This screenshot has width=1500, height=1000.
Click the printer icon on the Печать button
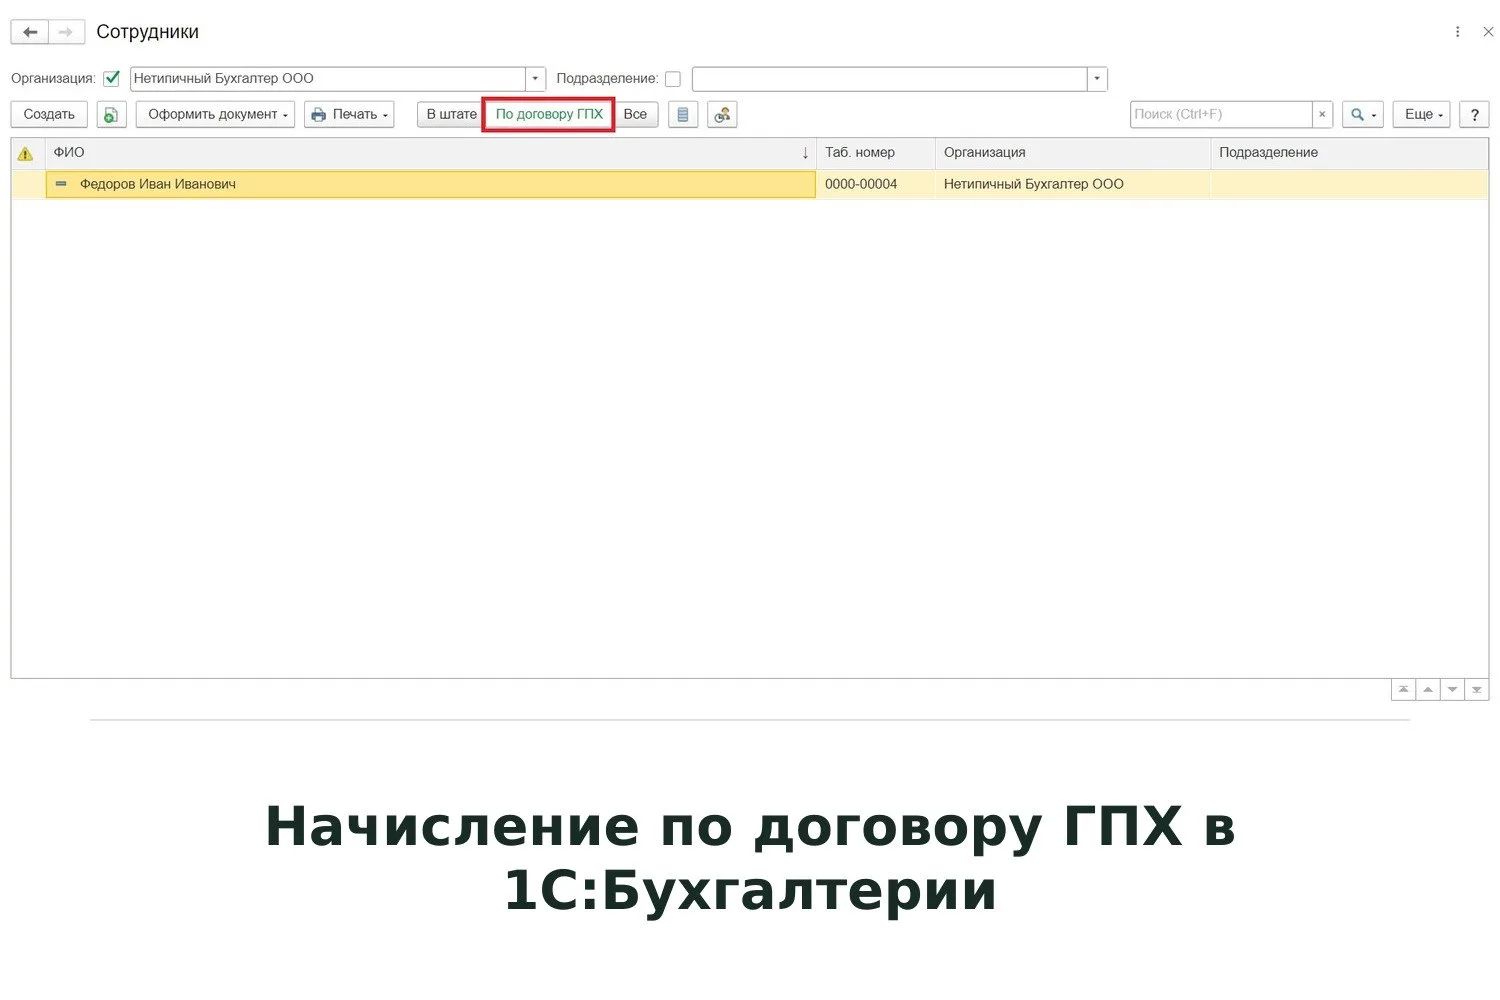[x=319, y=115]
